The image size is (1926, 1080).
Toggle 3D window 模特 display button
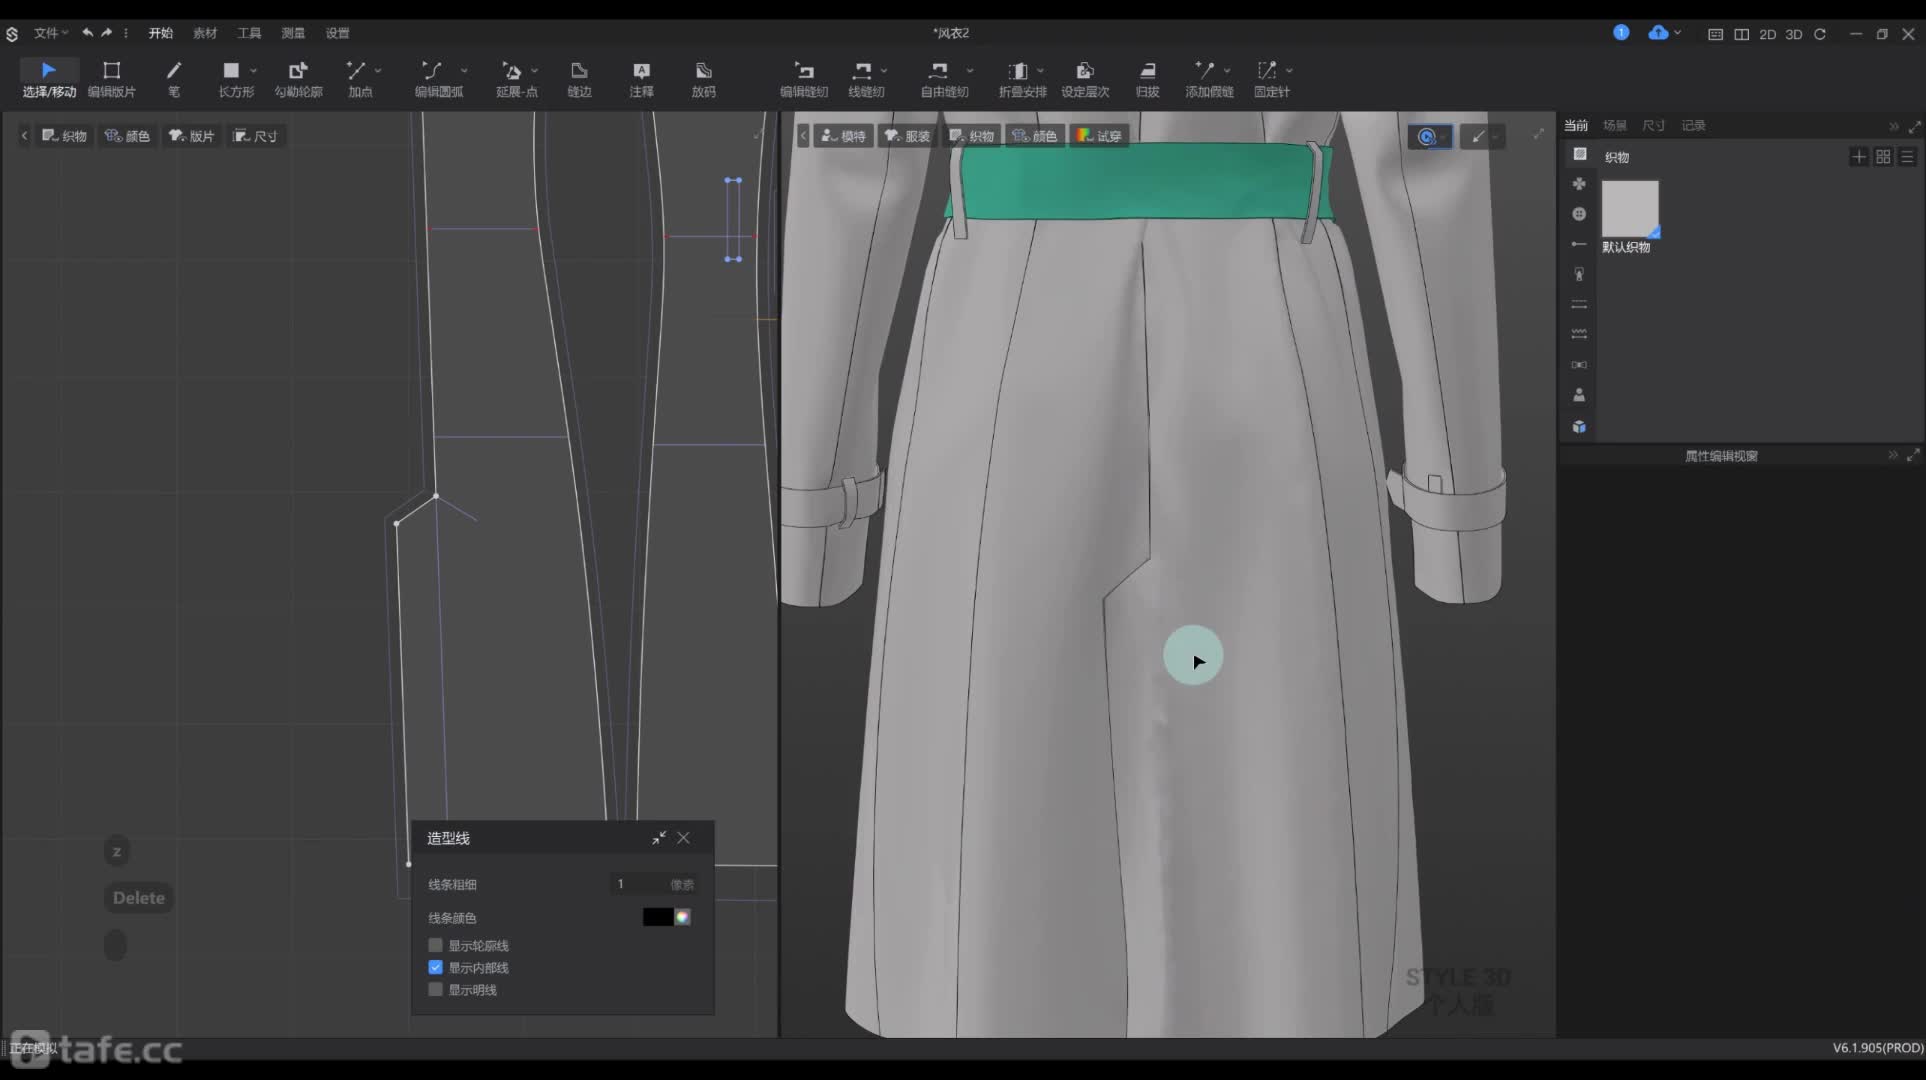tap(843, 136)
